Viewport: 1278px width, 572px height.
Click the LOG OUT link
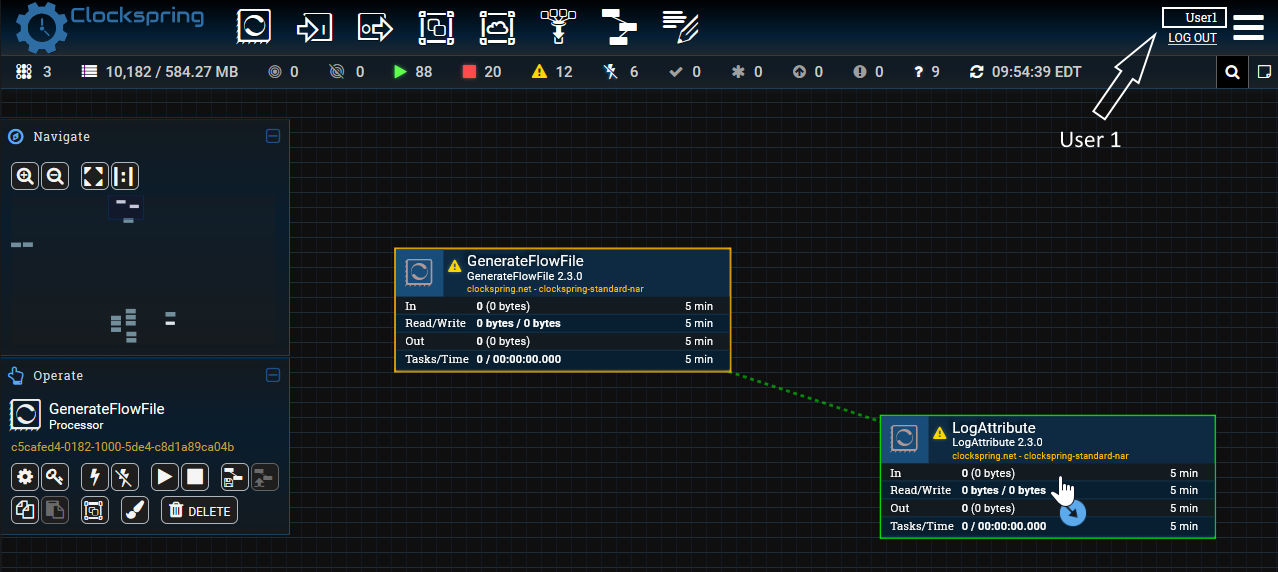pyautogui.click(x=1192, y=38)
